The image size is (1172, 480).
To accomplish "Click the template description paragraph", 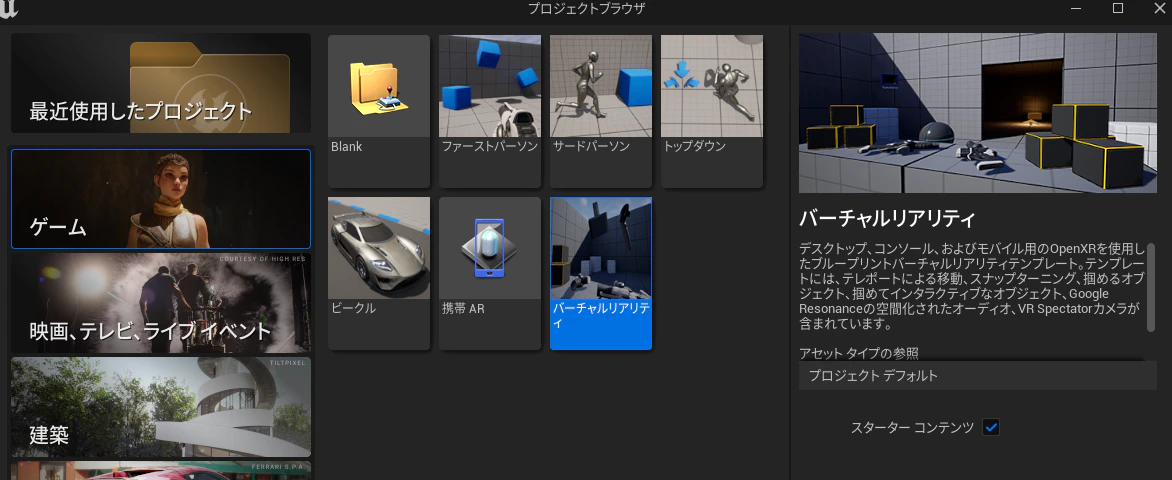I will click(x=971, y=286).
